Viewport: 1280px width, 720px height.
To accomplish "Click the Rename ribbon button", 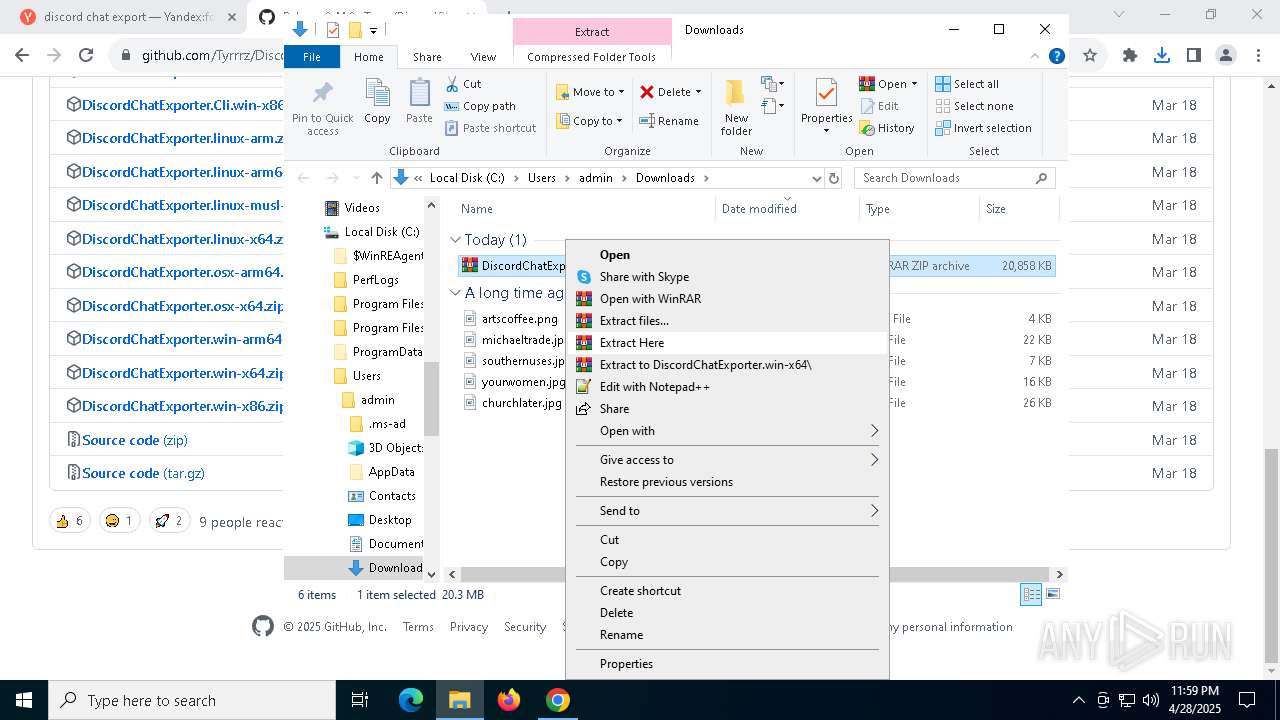I will 669,121.
